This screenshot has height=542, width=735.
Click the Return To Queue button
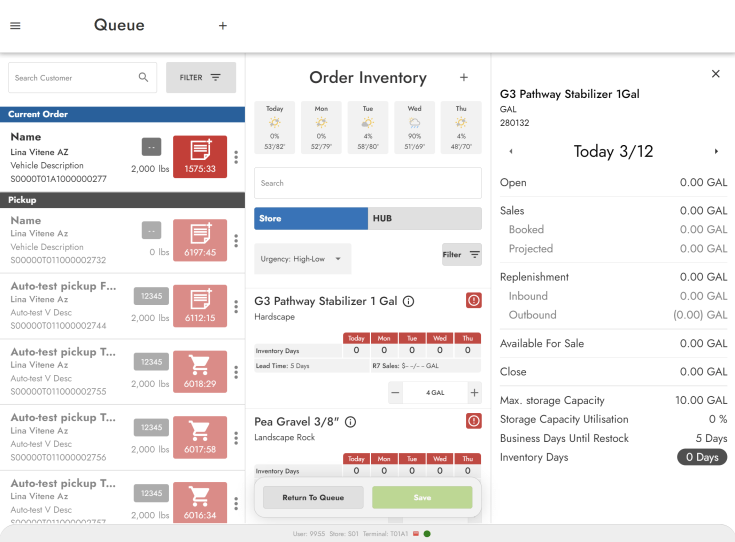pyautogui.click(x=312, y=497)
